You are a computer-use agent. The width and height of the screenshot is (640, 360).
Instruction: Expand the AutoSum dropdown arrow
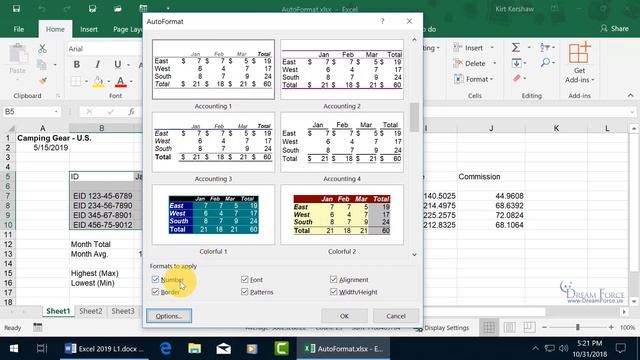pos(529,48)
